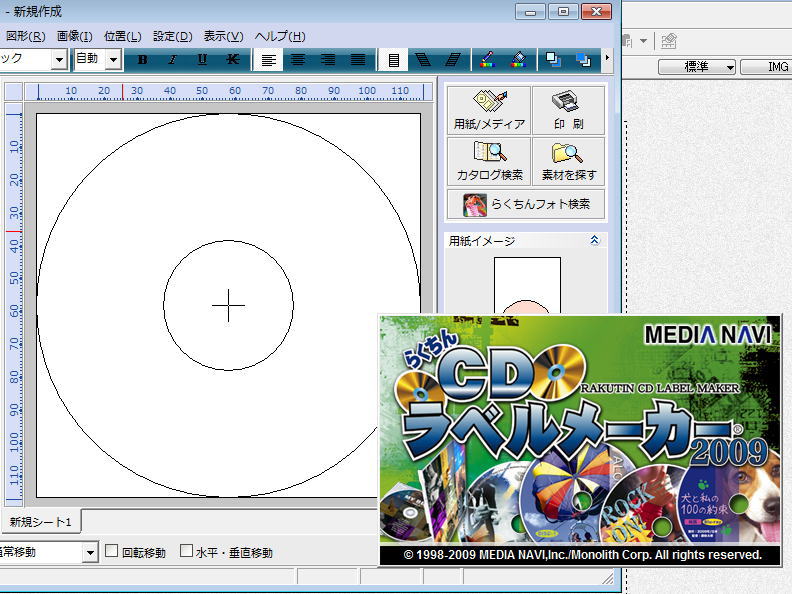Toggle italic text formatting
This screenshot has height=594, width=792.
[x=172, y=60]
